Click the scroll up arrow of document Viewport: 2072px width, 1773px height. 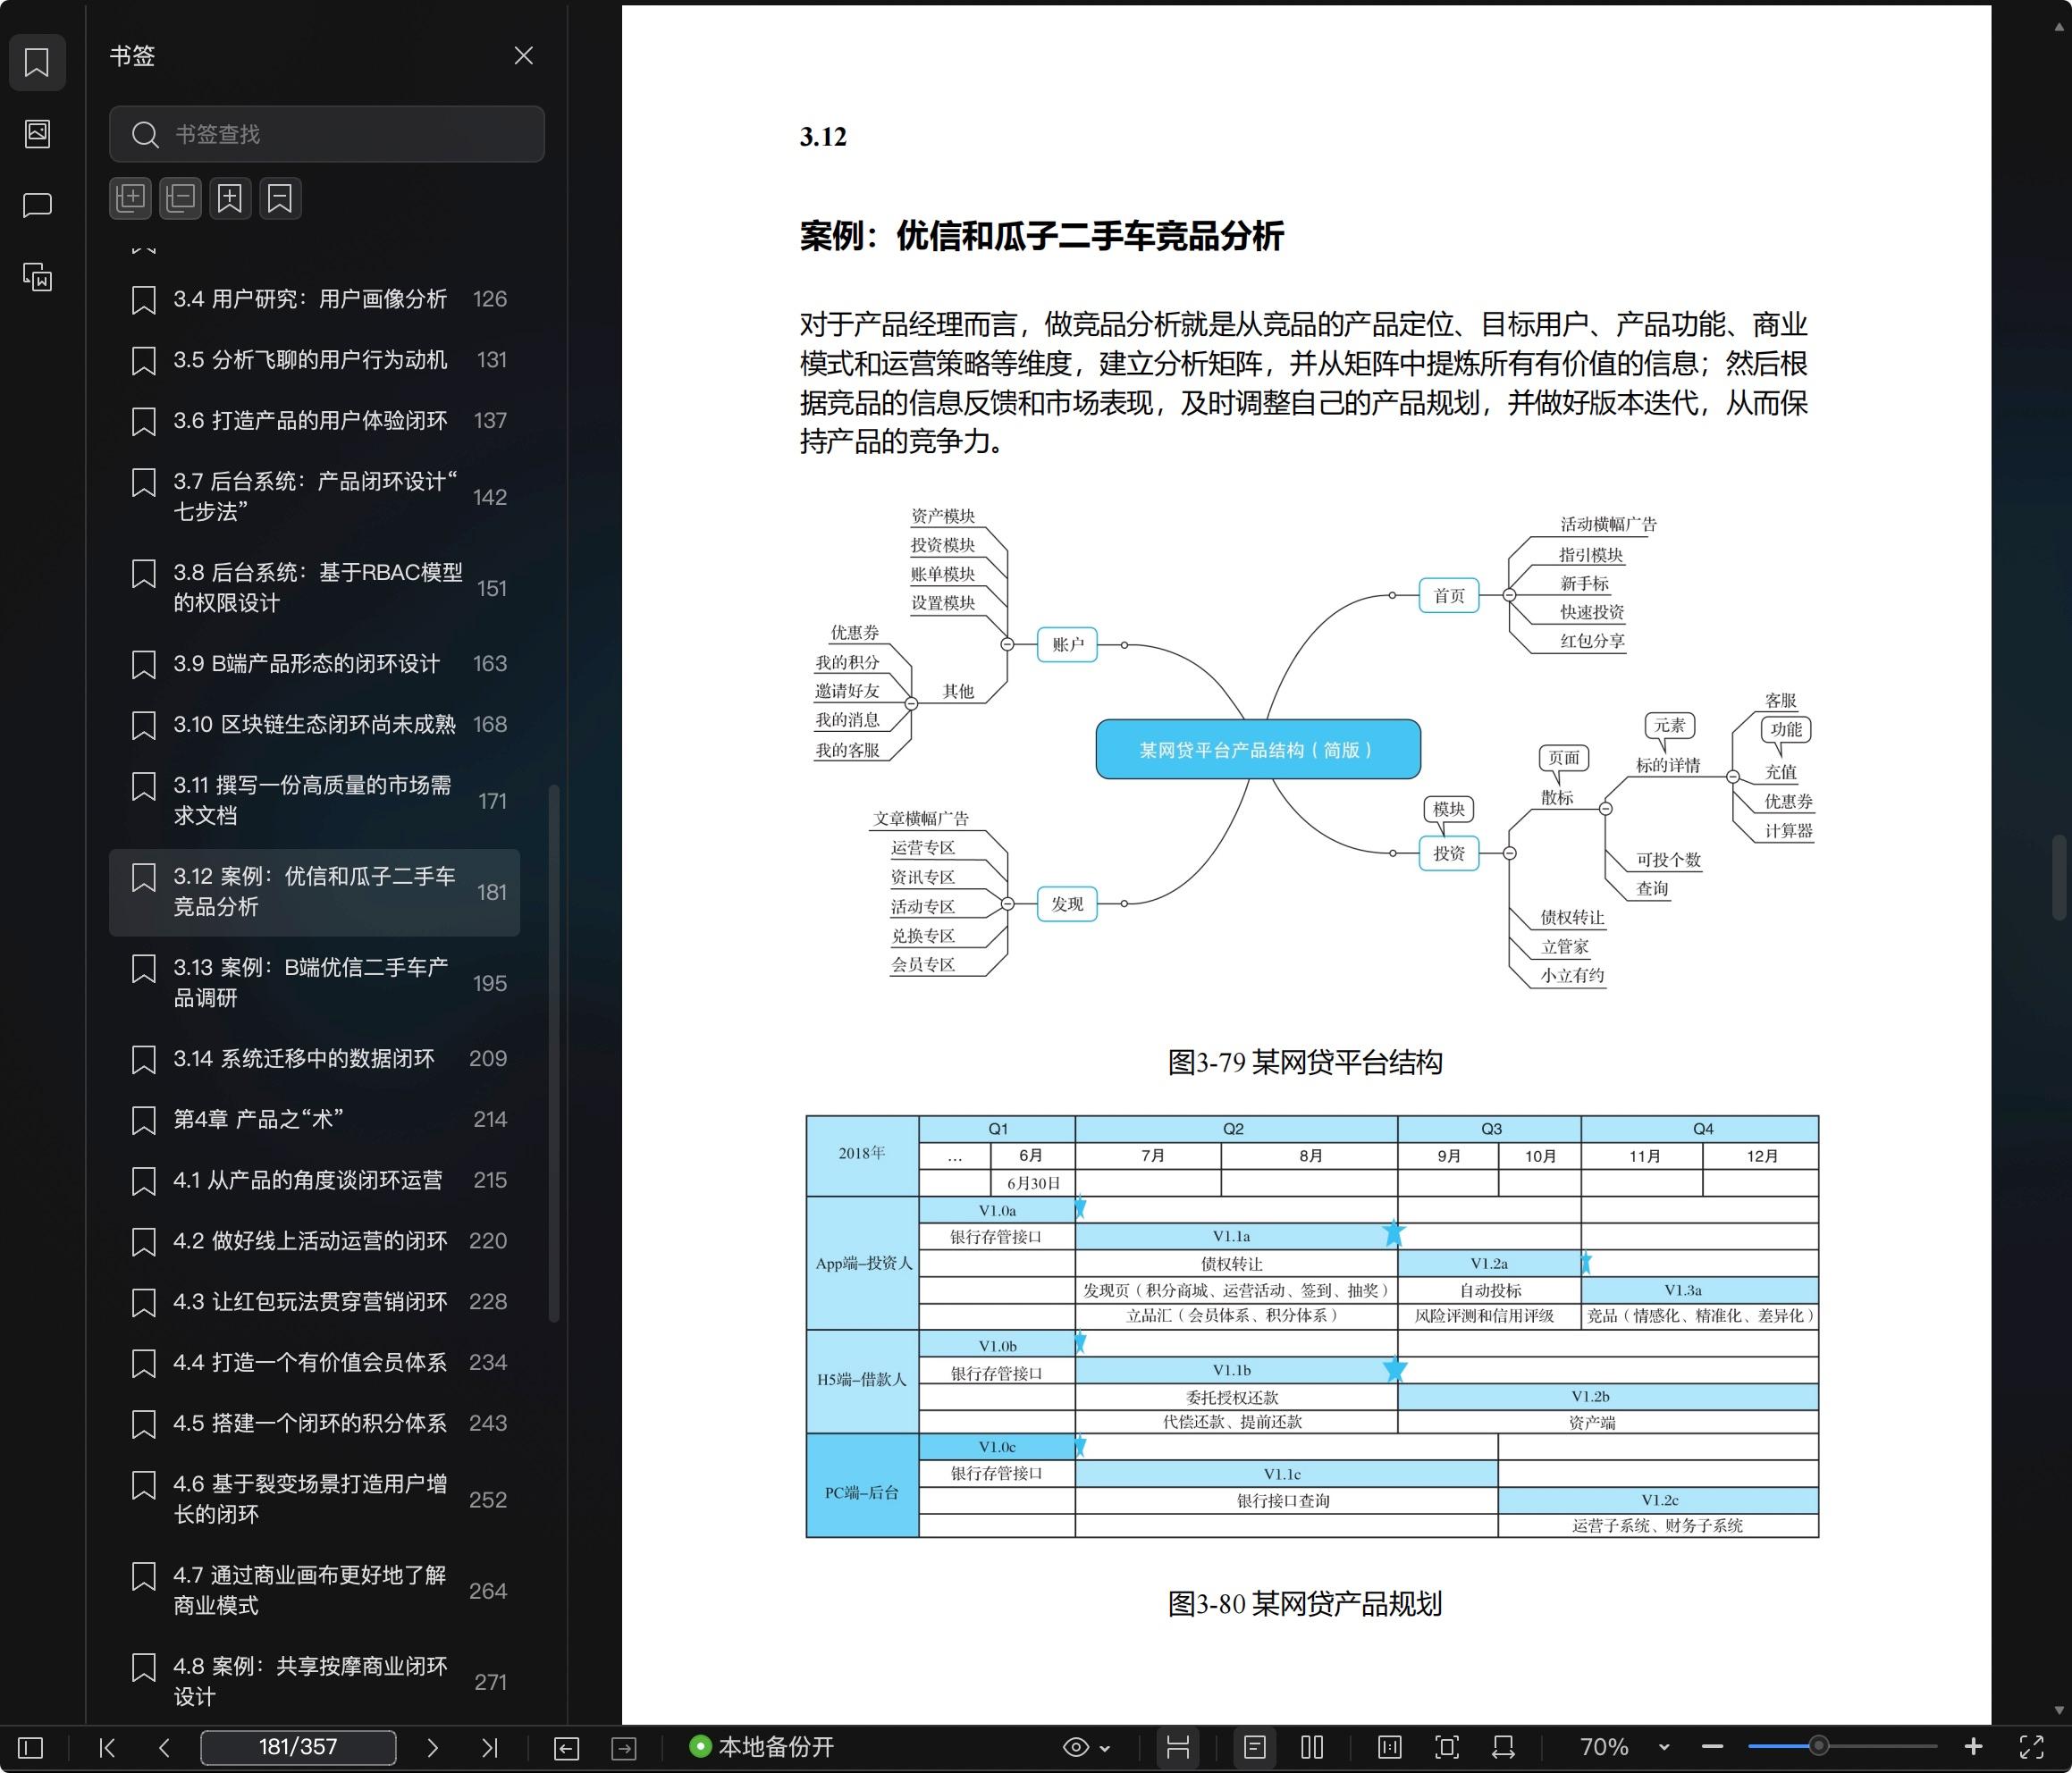tap(2059, 28)
